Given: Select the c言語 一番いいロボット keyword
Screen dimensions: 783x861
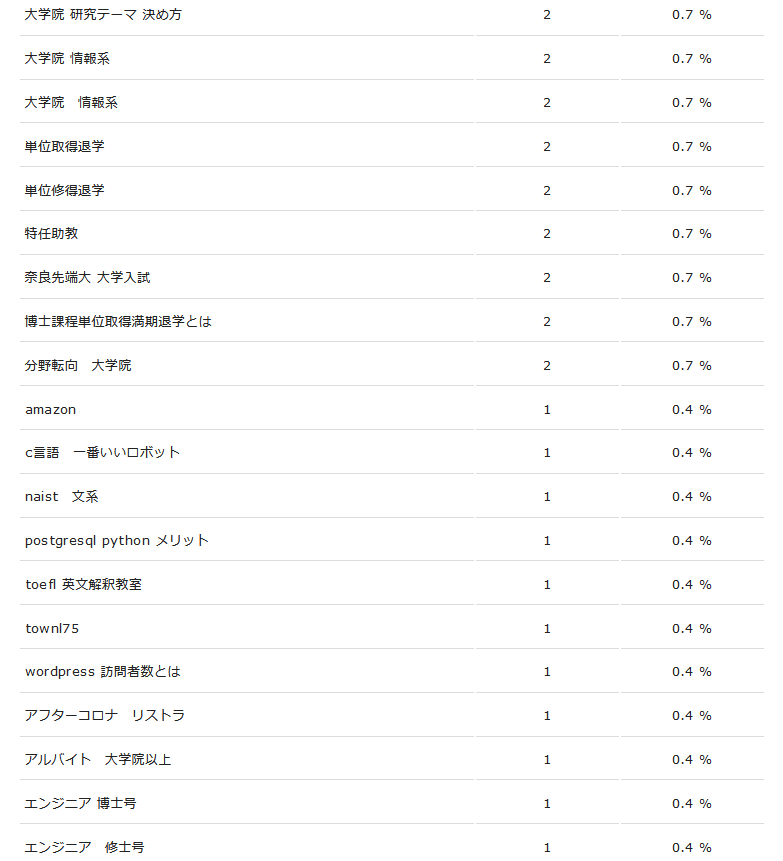Looking at the screenshot, I should click(102, 453).
